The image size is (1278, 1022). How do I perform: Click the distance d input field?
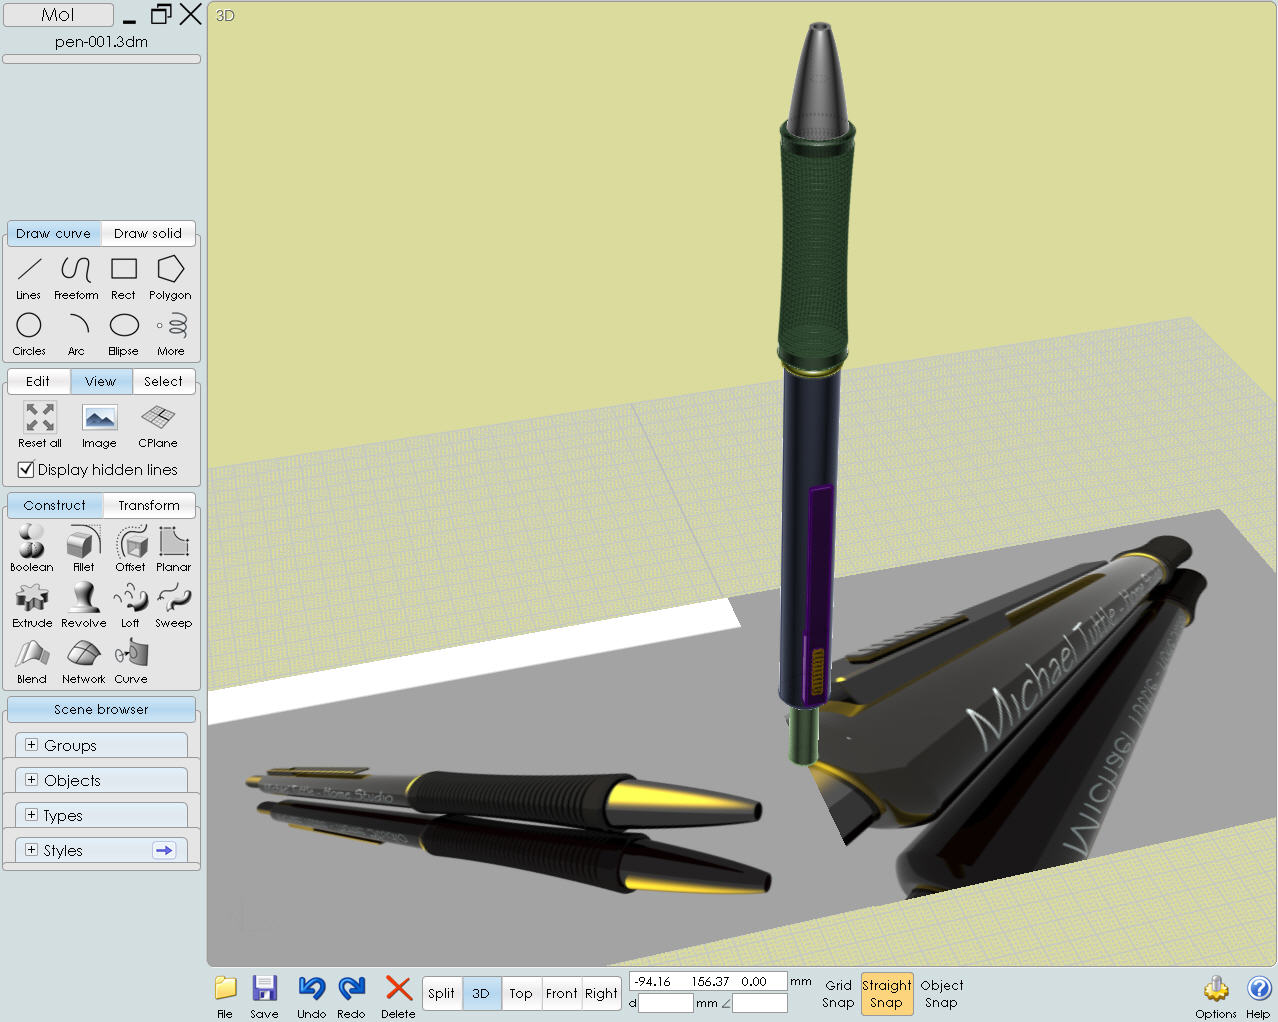pos(666,1003)
